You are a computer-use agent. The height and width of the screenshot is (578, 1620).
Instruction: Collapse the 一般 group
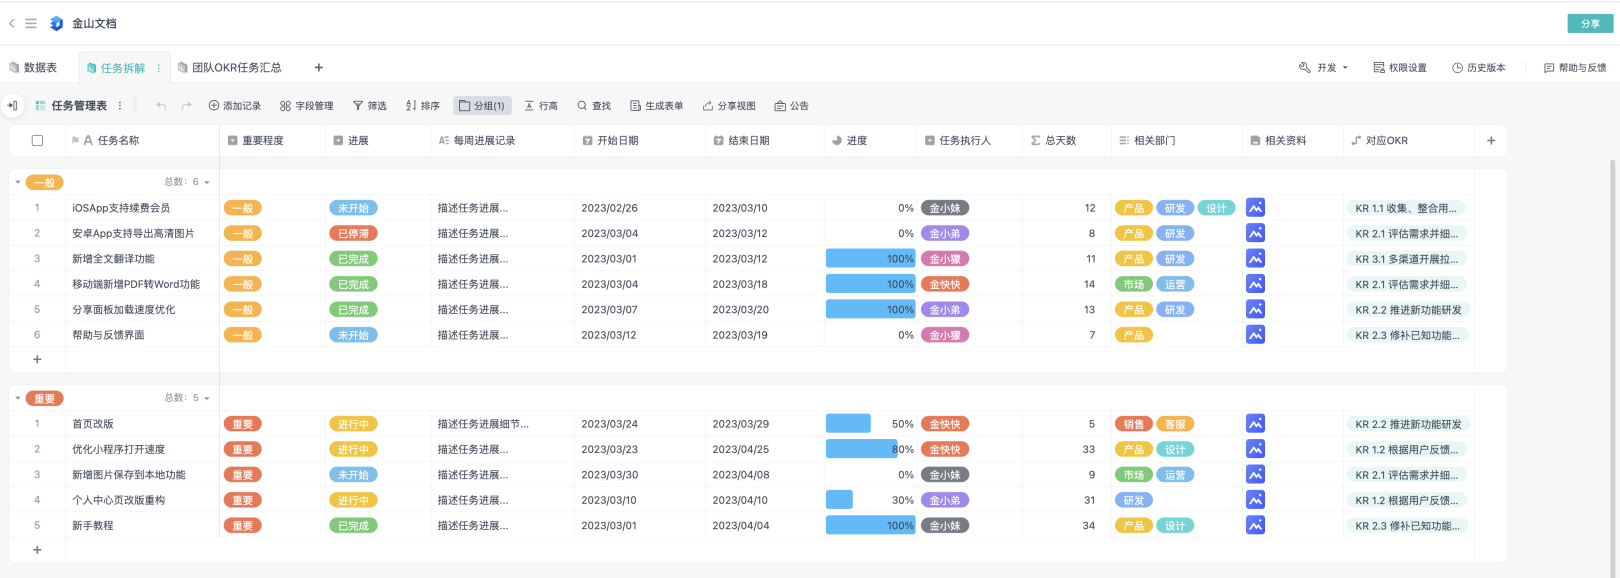tap(18, 182)
